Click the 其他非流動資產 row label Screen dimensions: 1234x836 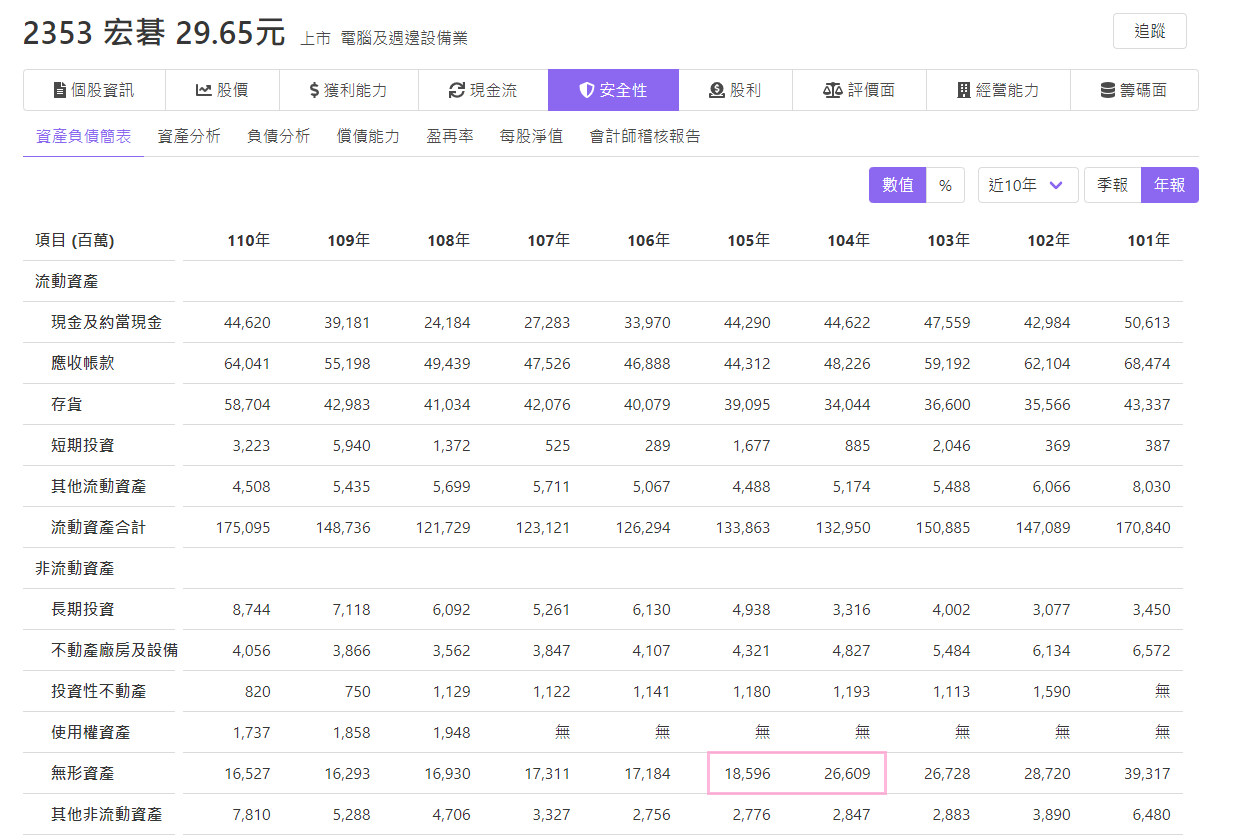[x=107, y=814]
